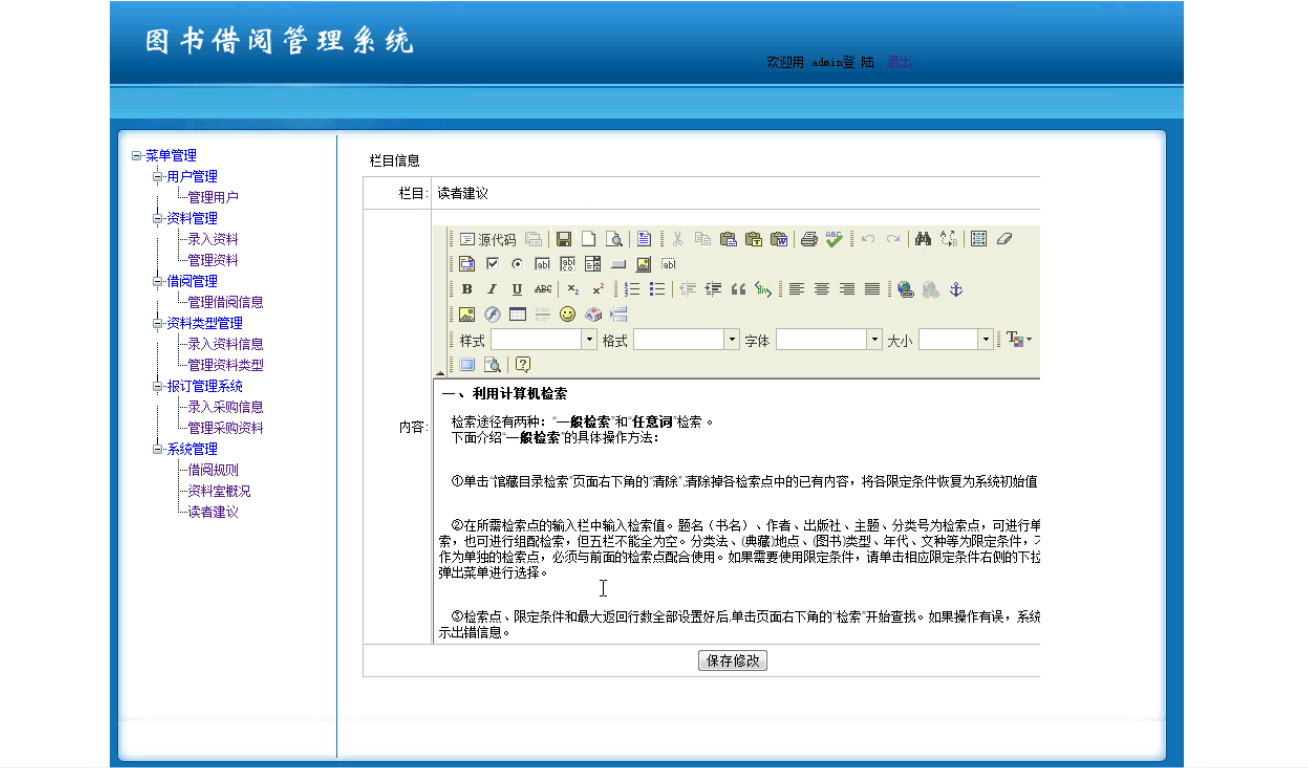Insert a hyperlink with the globe-chain icon
This screenshot has height=768, width=1308.
906,289
